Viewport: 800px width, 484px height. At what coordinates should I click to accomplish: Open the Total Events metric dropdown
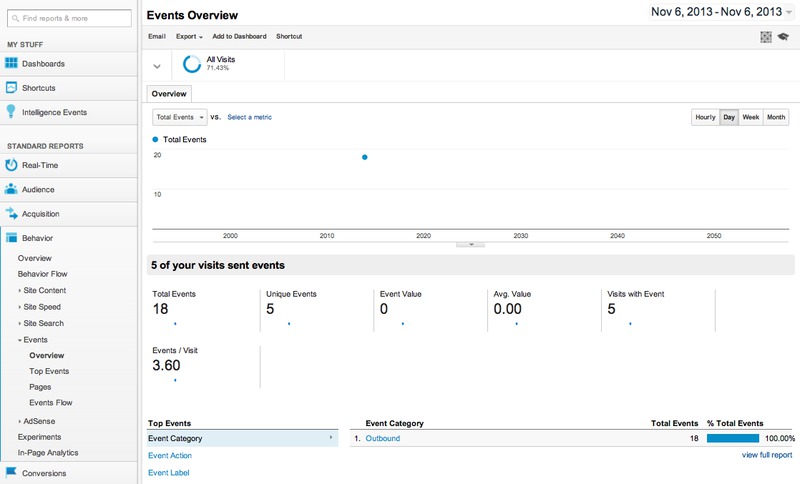click(180, 117)
